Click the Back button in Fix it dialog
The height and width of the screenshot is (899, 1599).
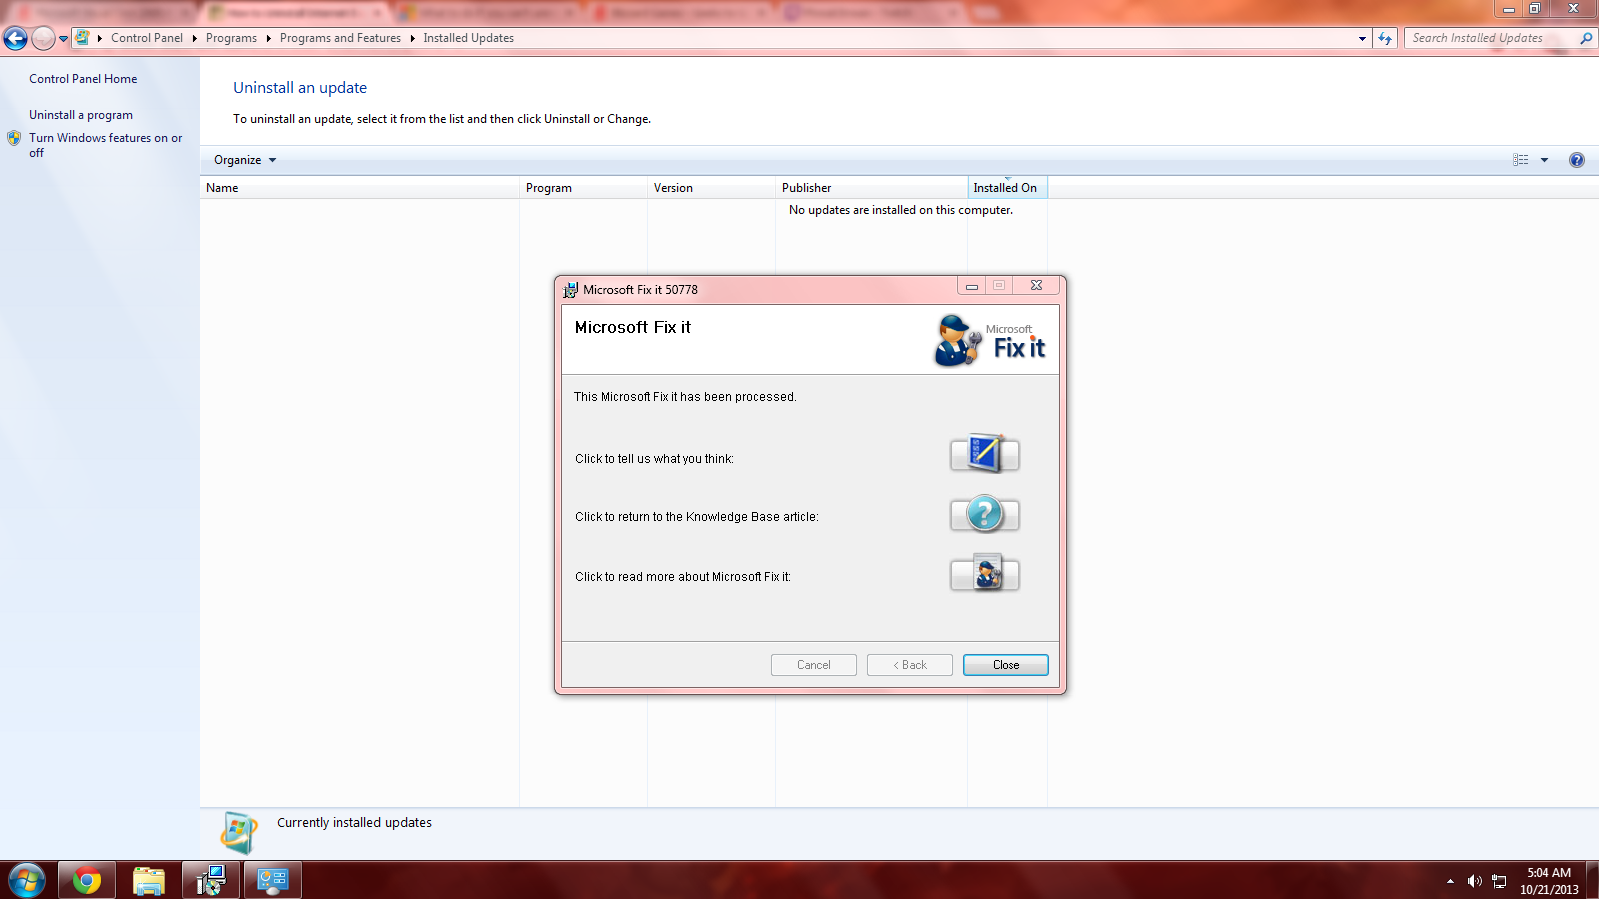point(909,665)
